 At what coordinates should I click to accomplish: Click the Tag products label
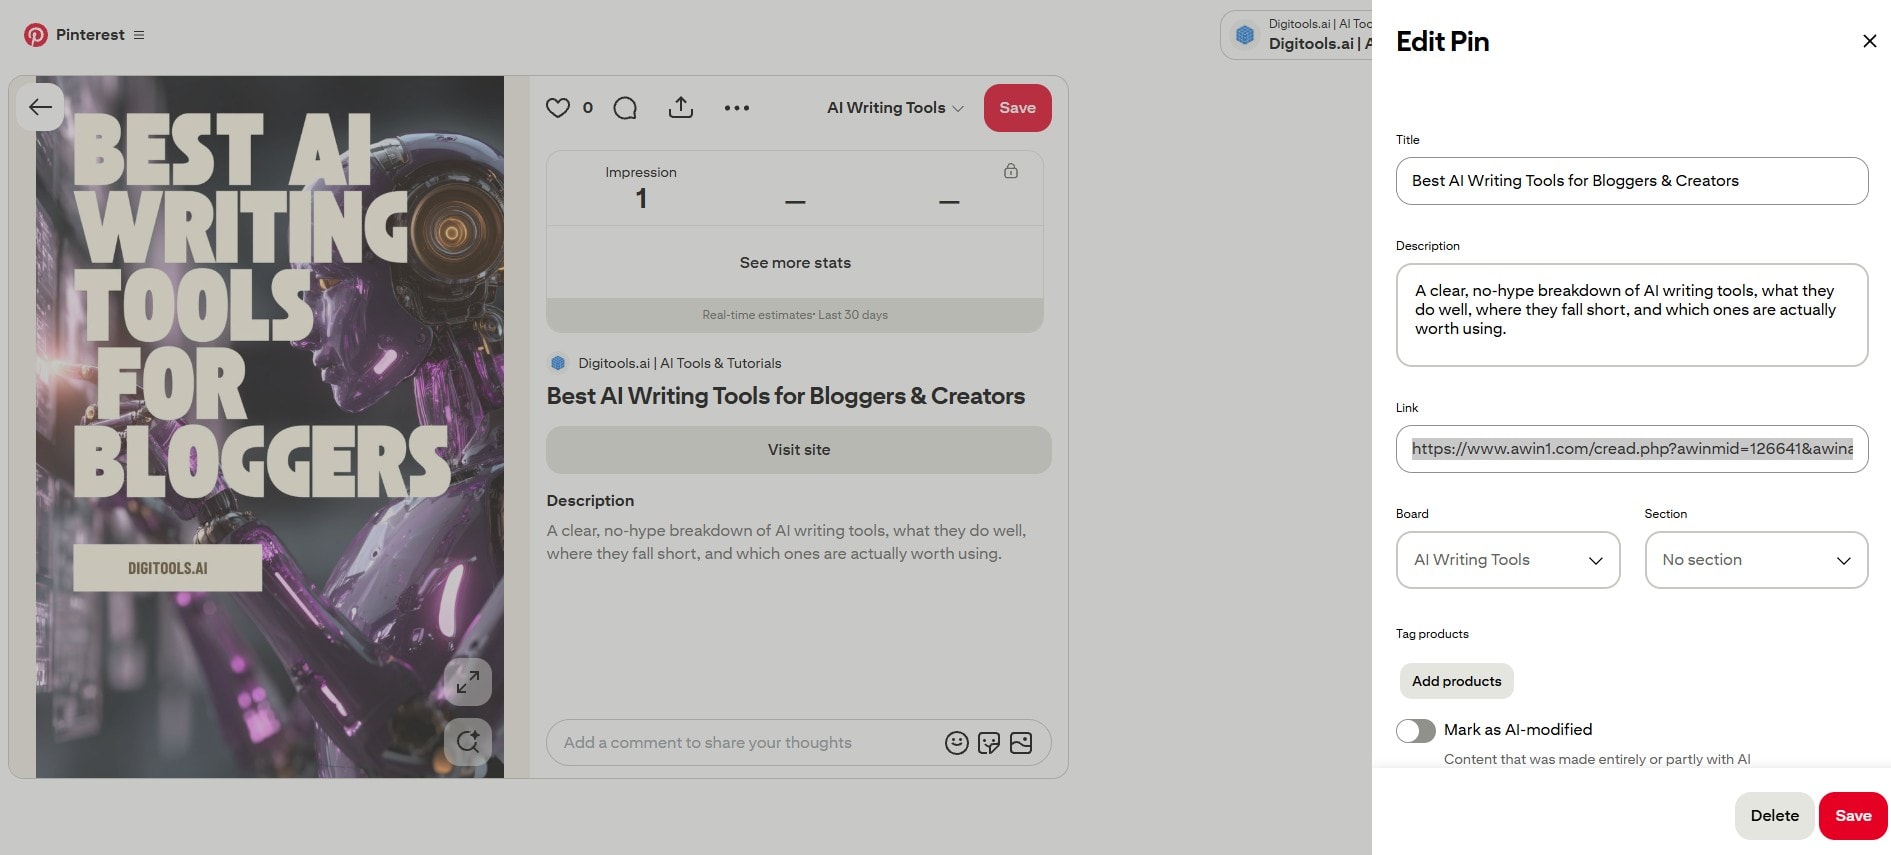point(1432,634)
